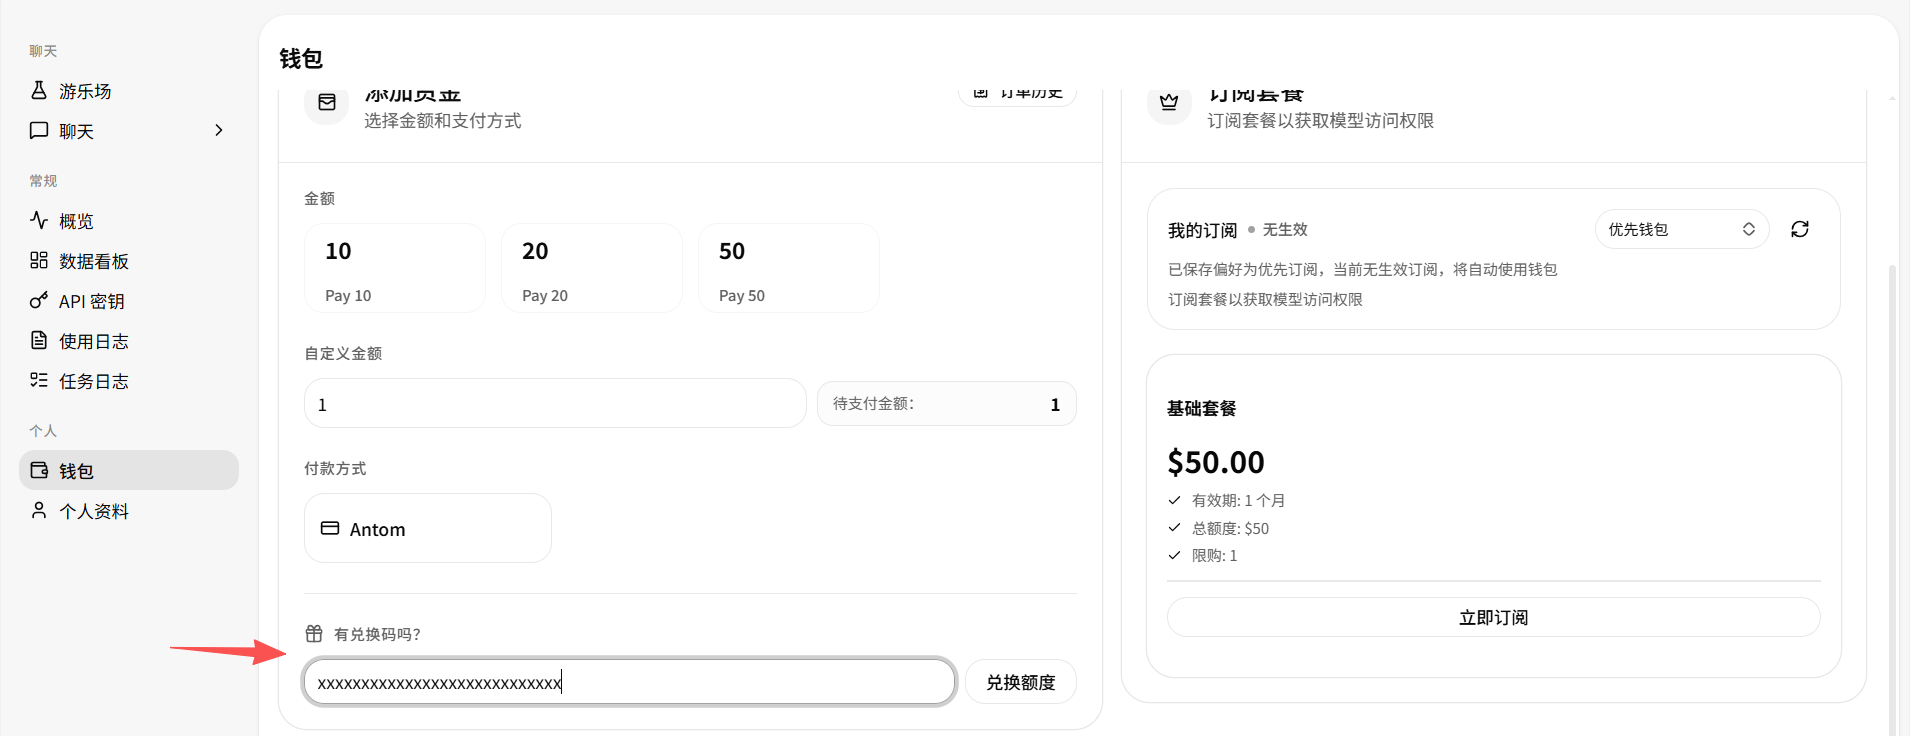This screenshot has height=736, width=1914.
Task: Click the 限购: 1 line
Action: 1203,555
